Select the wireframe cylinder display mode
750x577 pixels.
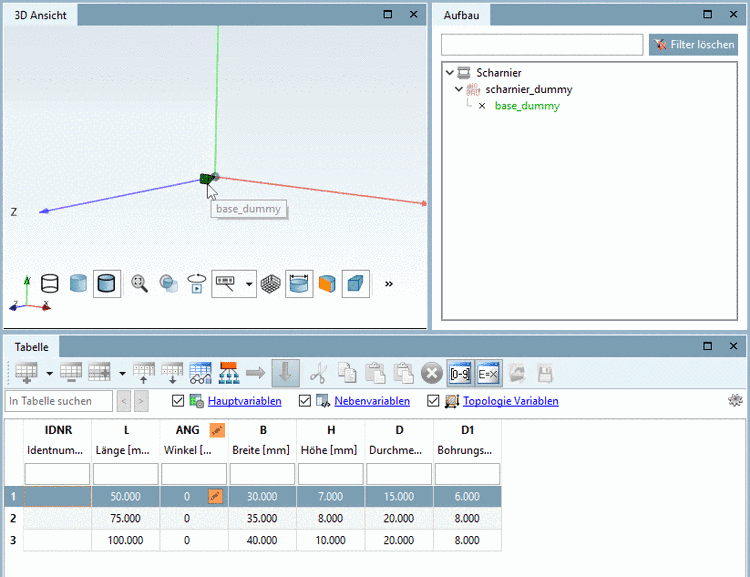[51, 284]
